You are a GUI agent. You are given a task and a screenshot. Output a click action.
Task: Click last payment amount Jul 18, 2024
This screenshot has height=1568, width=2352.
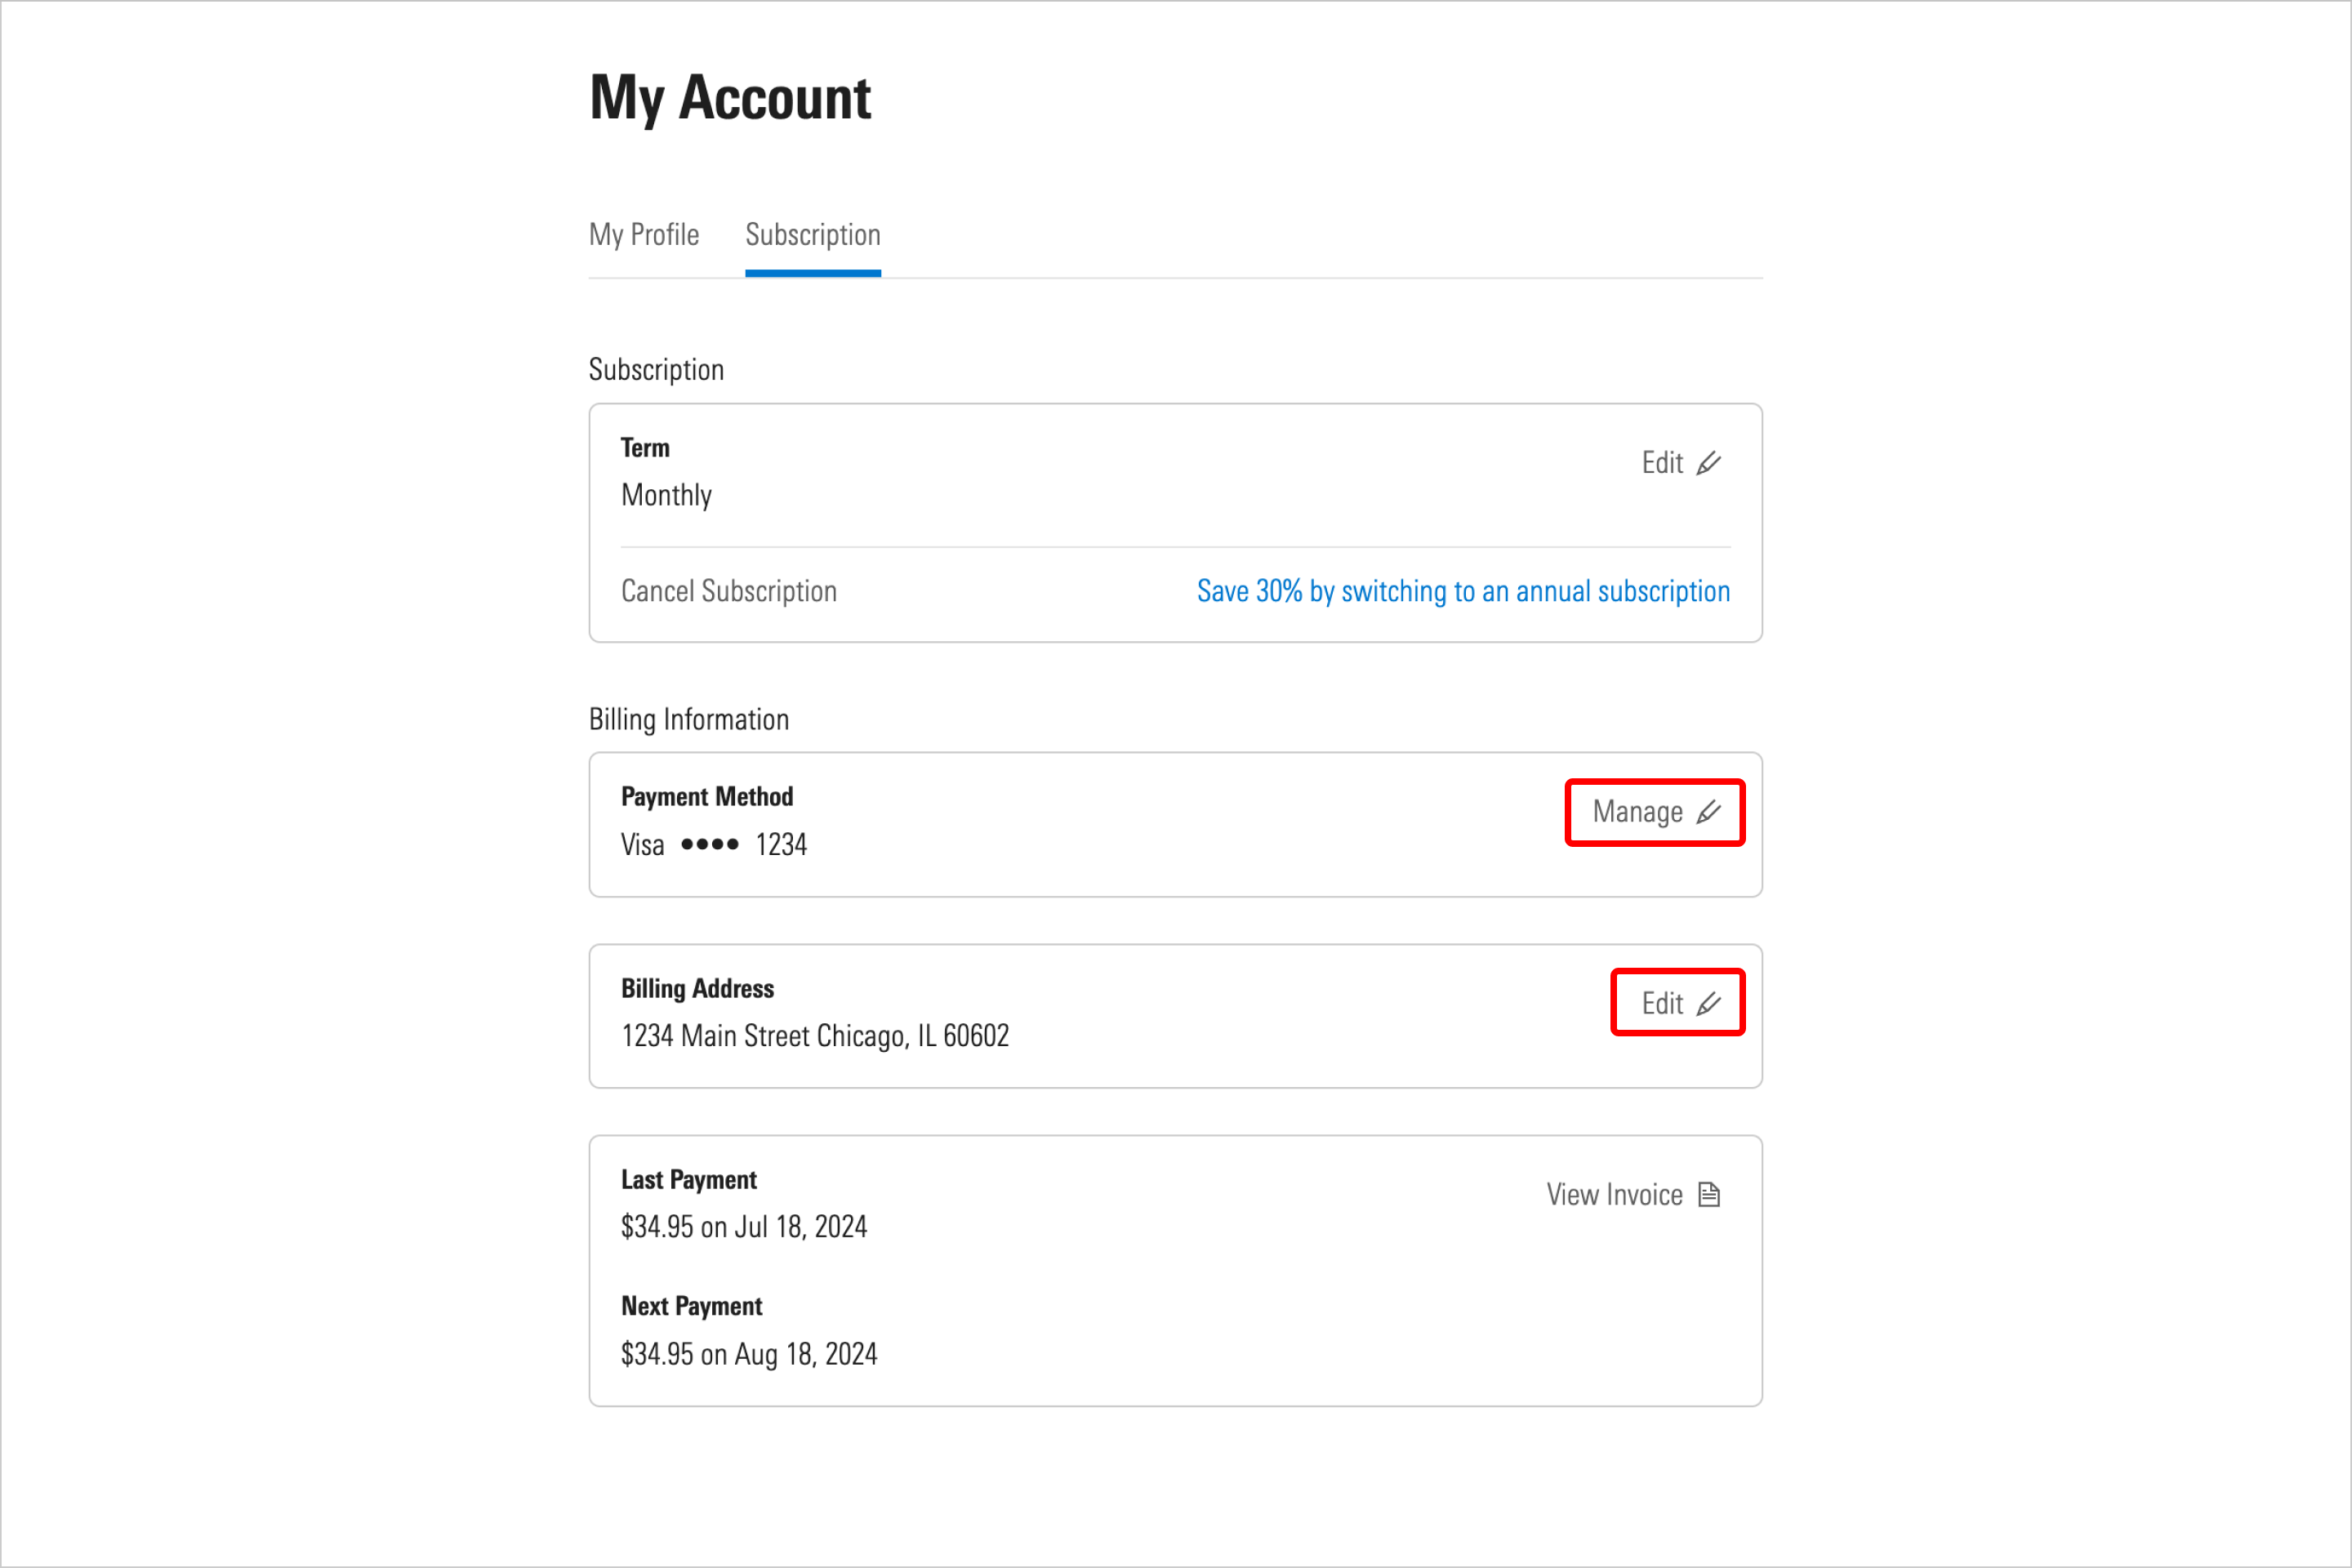click(x=744, y=1227)
